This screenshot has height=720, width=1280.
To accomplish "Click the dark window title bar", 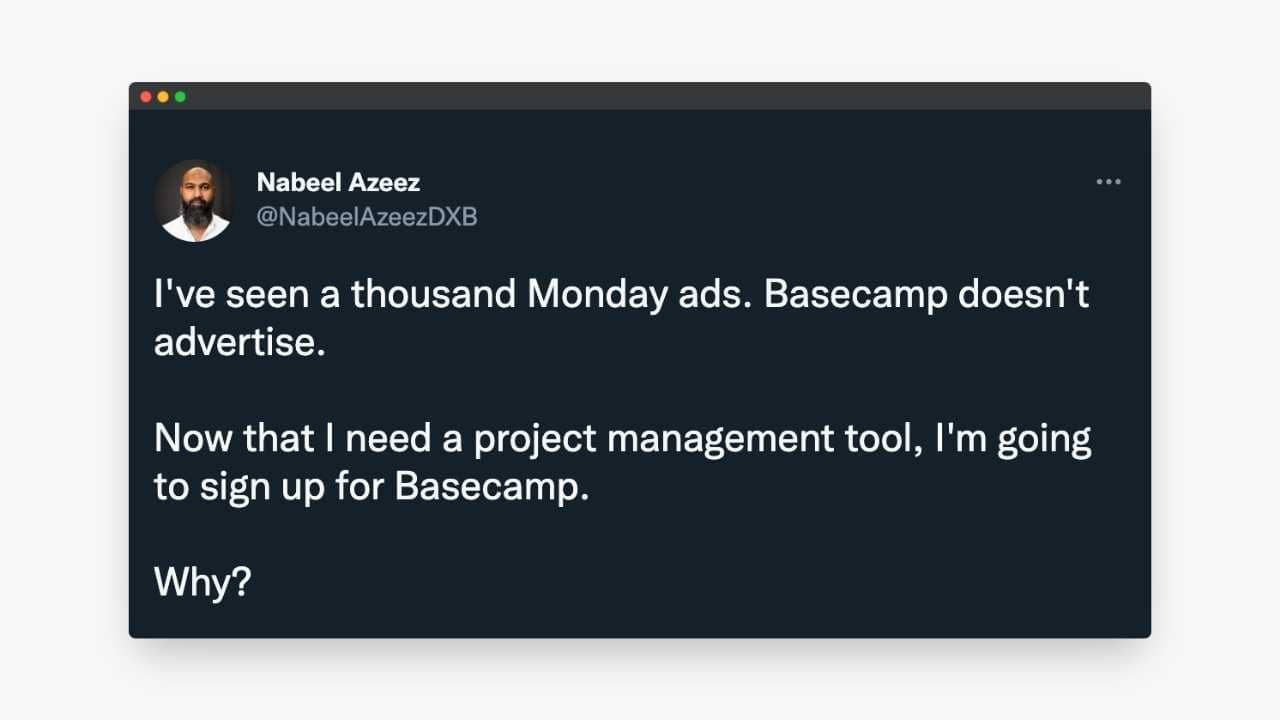I will coord(640,96).
